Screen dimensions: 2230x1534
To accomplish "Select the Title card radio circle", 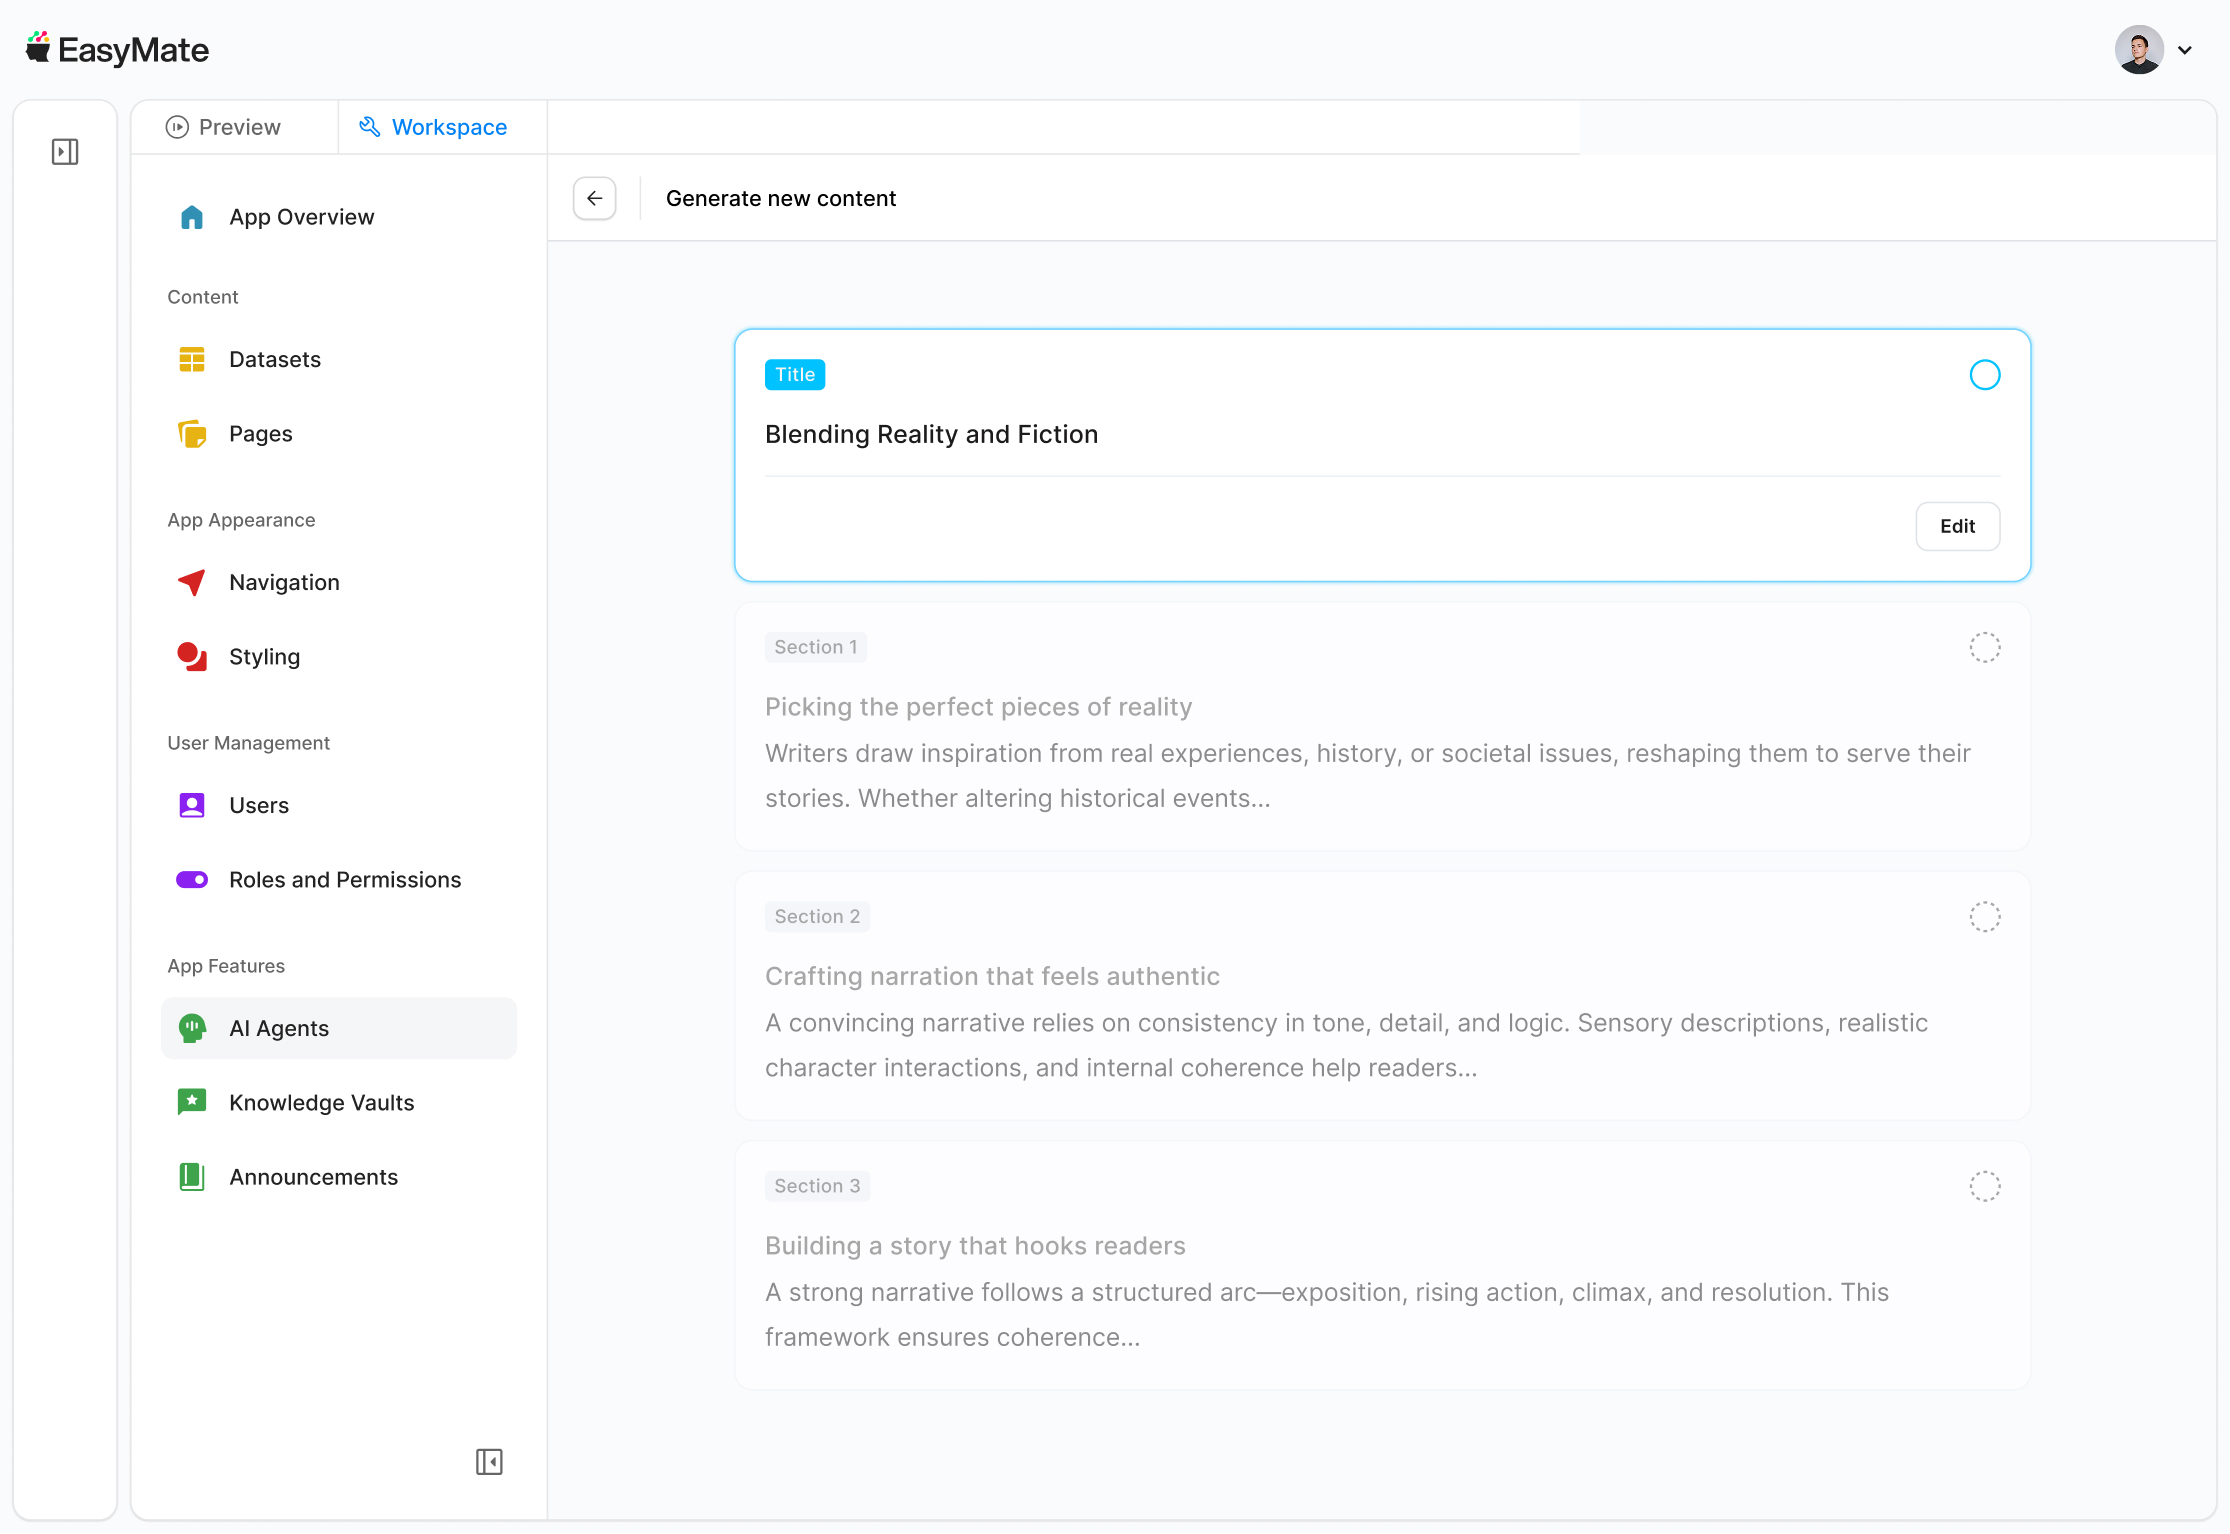I will 1984,375.
